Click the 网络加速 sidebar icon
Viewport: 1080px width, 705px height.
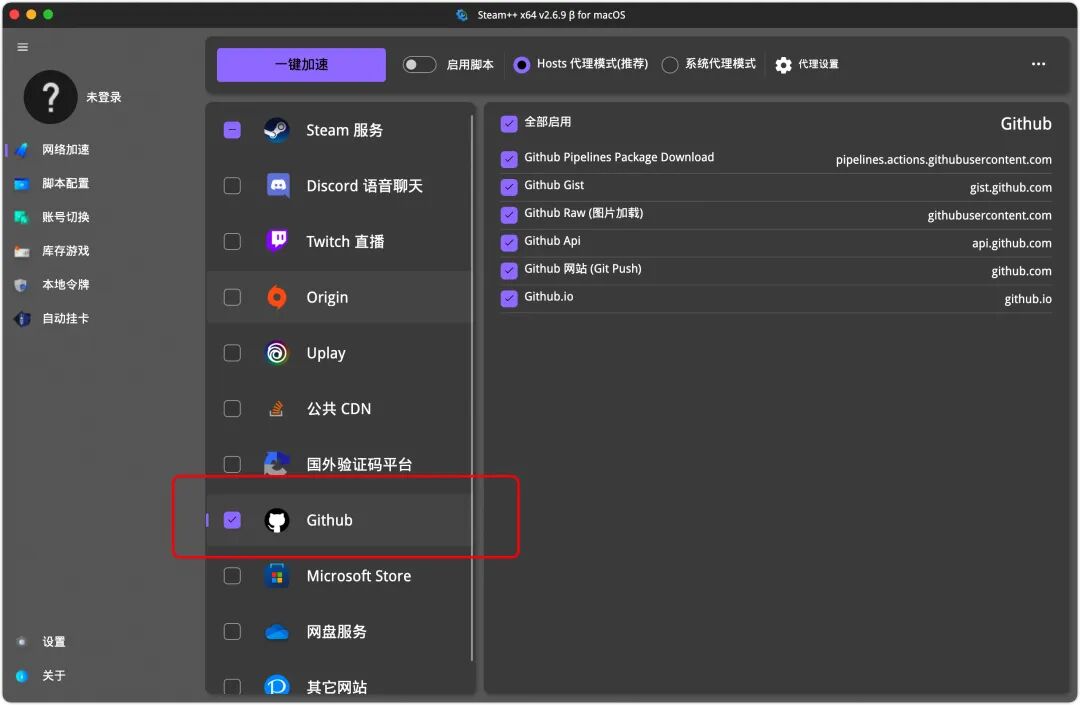pos(22,149)
